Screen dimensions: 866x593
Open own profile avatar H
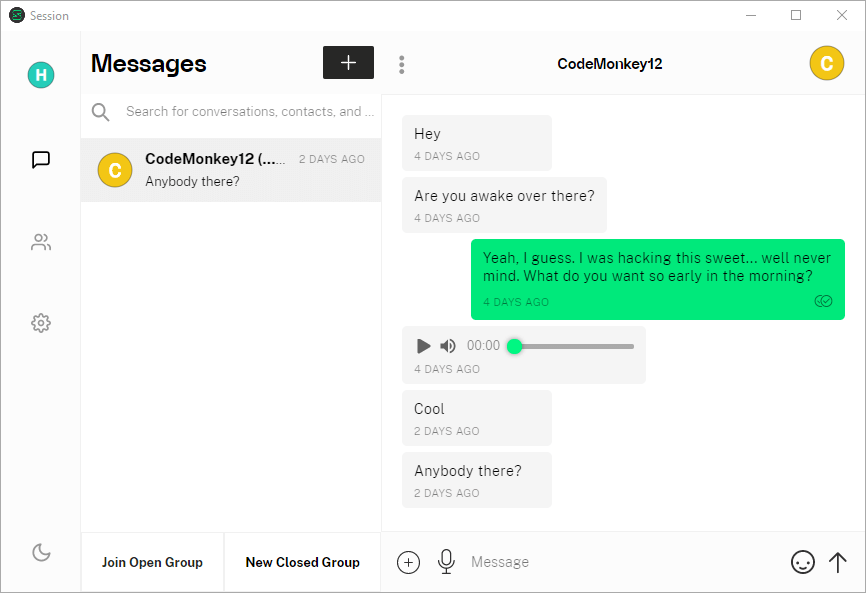41,75
